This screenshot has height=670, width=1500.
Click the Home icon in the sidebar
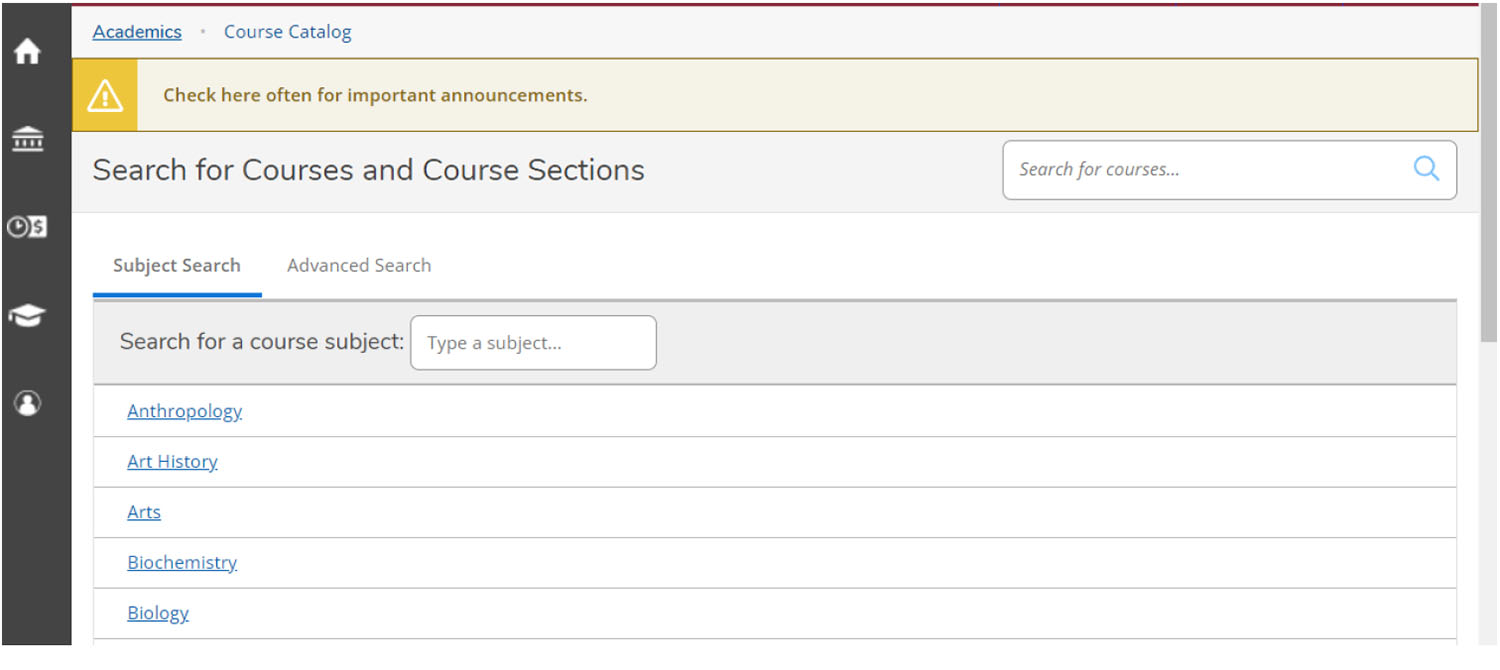click(27, 51)
